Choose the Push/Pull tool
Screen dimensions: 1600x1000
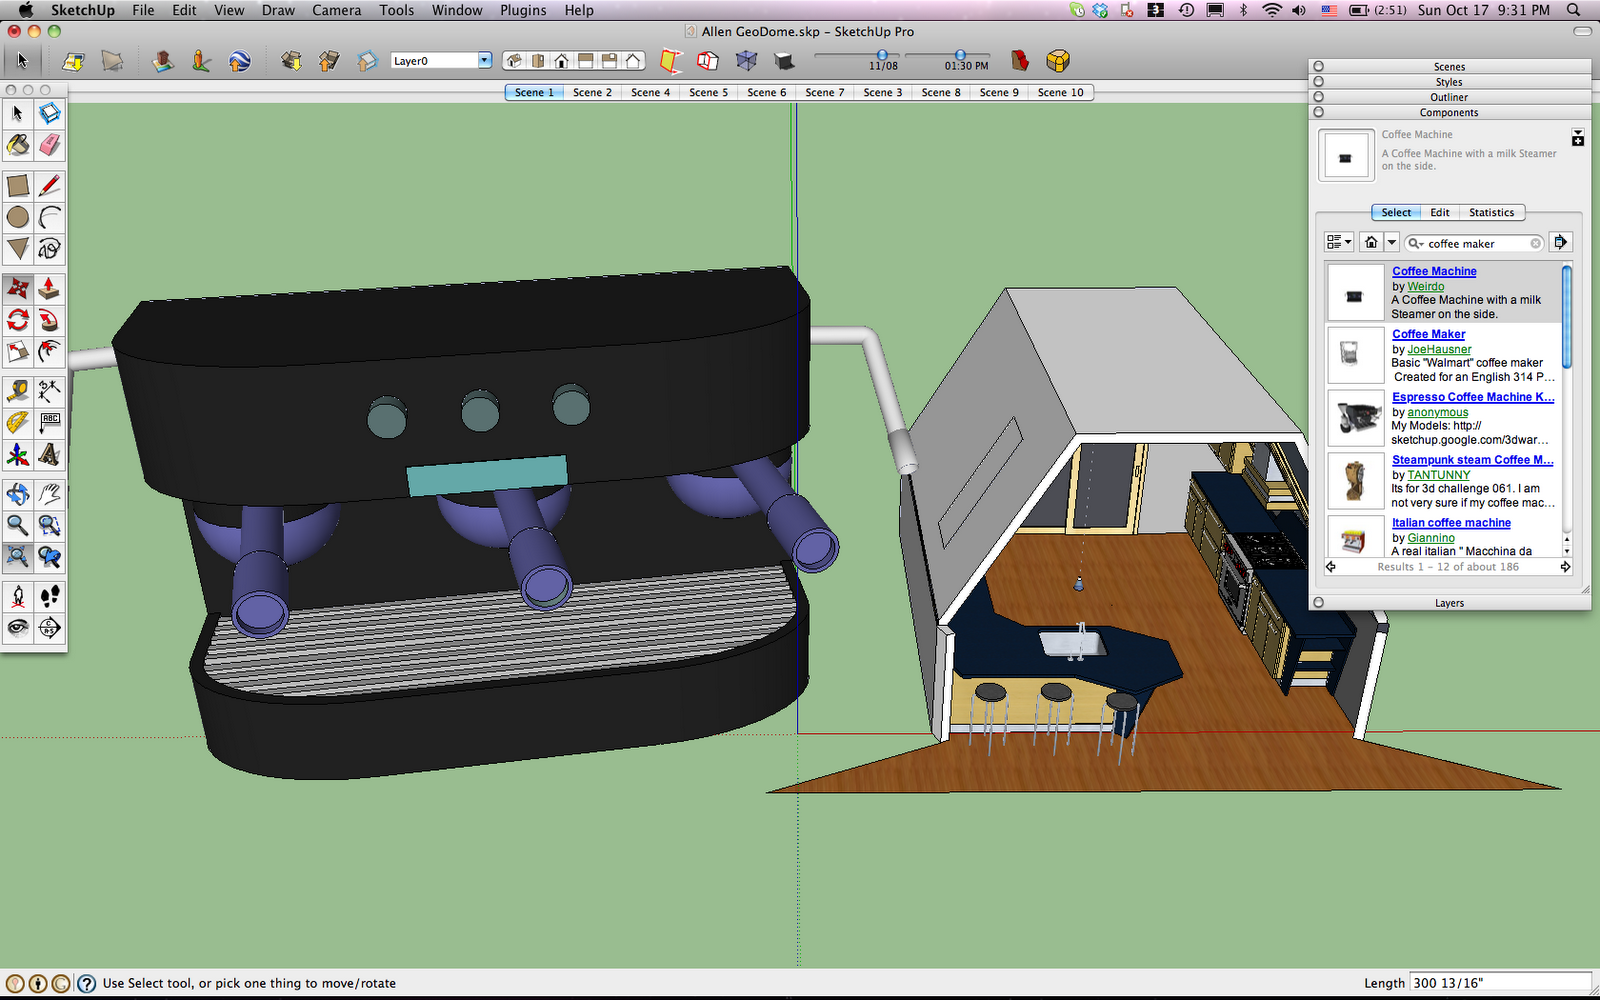(50, 288)
